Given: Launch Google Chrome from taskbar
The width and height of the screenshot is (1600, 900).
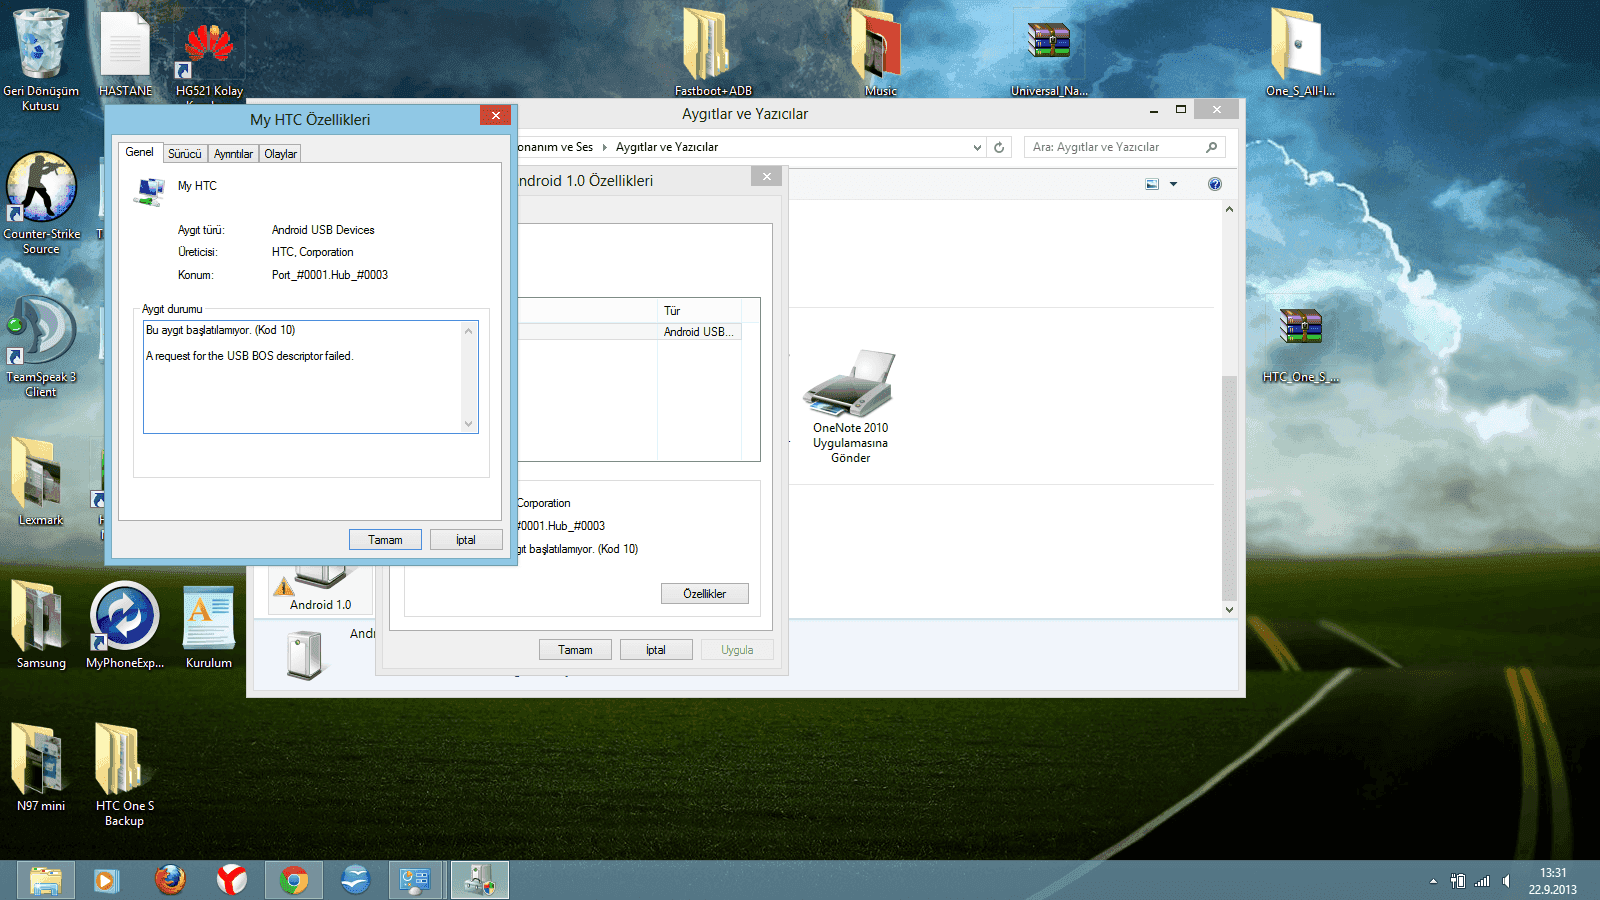Looking at the screenshot, I should click(x=294, y=880).
